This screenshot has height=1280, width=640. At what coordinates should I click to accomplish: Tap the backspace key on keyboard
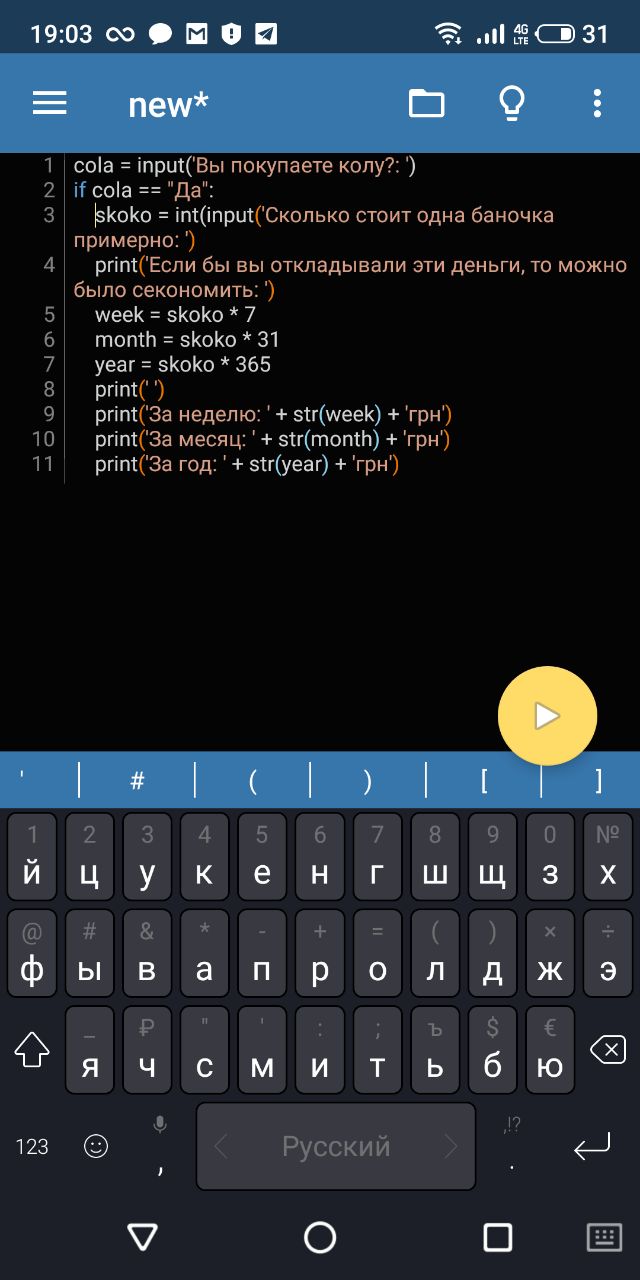607,1050
